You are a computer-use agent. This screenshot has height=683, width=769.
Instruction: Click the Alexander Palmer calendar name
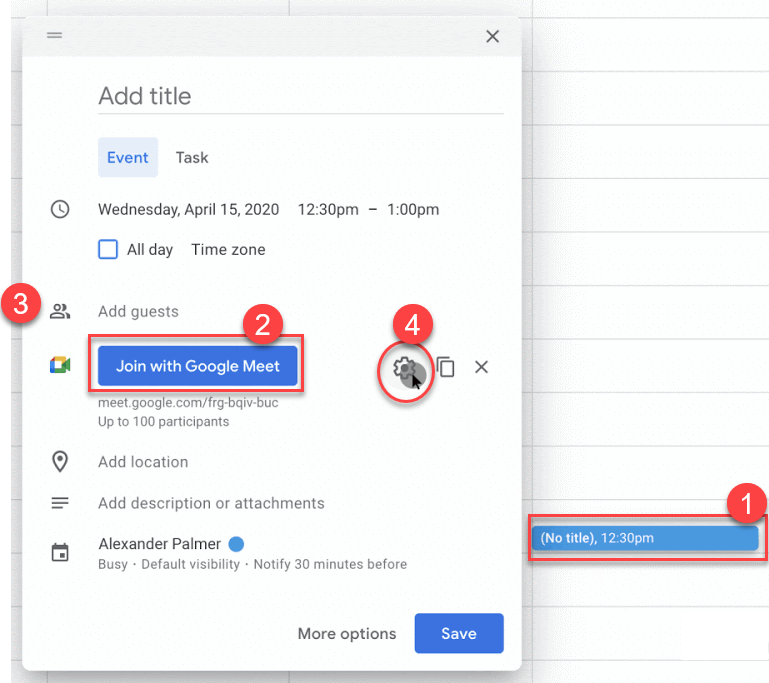(159, 544)
